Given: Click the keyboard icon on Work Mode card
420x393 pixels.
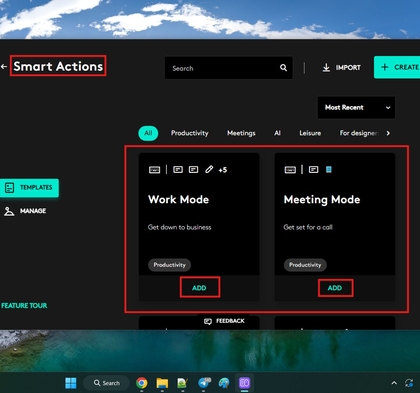Looking at the screenshot, I should coord(154,170).
